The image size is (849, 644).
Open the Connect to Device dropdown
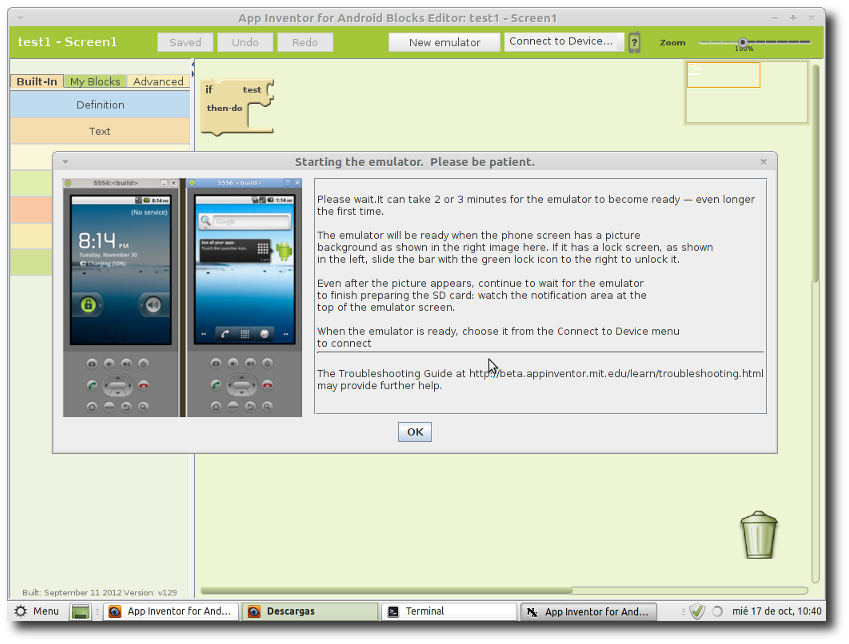tap(564, 42)
